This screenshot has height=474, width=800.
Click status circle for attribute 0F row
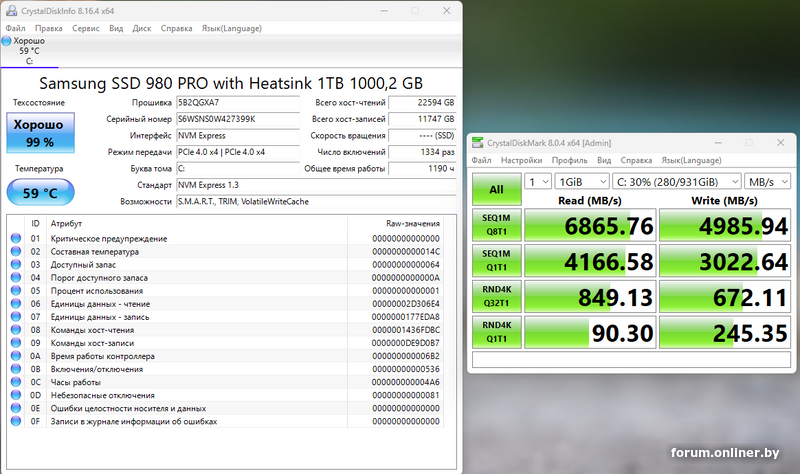16,421
